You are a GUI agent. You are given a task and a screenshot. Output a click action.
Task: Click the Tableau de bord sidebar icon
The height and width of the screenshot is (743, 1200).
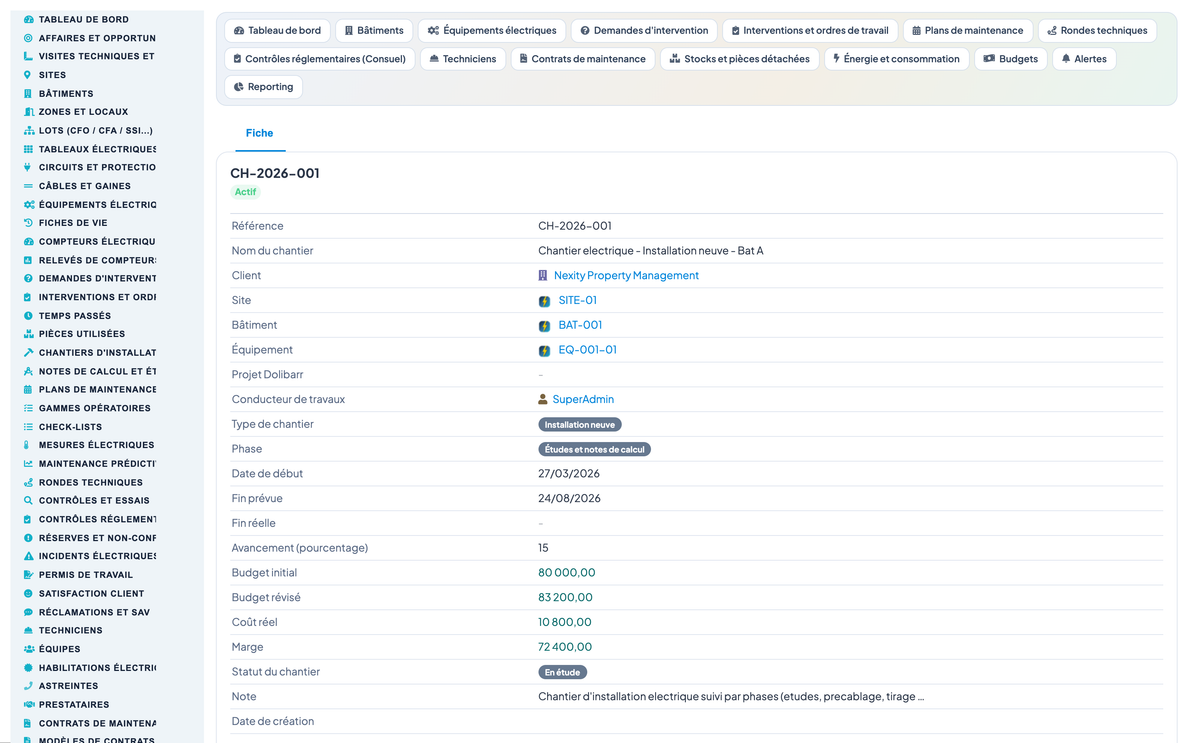(28, 19)
